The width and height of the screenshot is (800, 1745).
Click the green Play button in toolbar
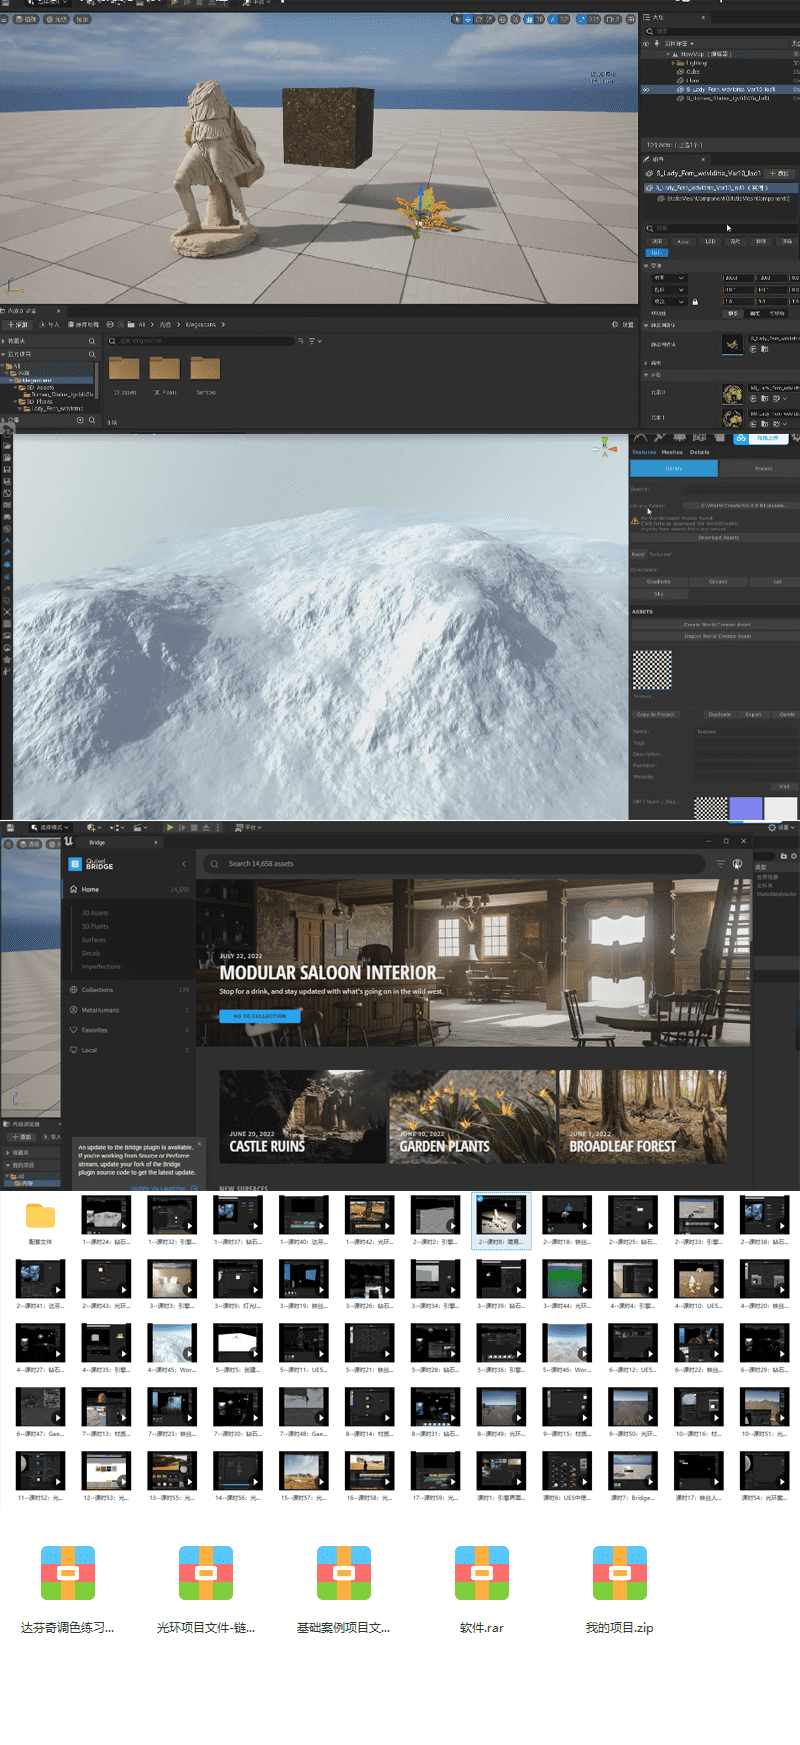point(170,827)
